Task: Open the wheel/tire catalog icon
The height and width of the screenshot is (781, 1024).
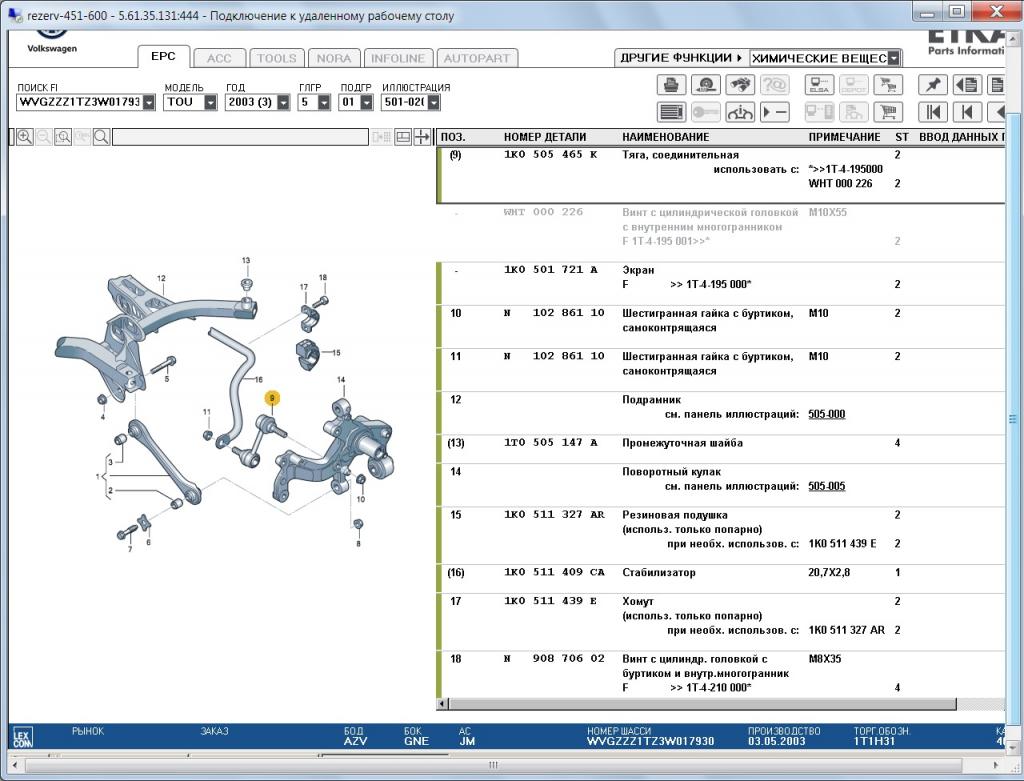Action: 706,85
